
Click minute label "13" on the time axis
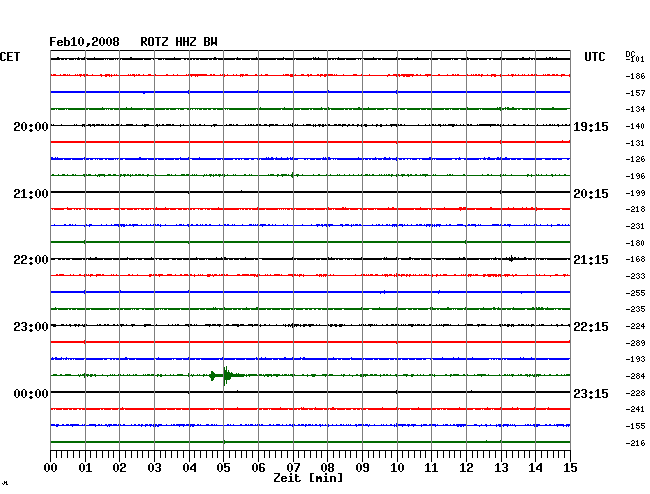[x=501, y=468]
